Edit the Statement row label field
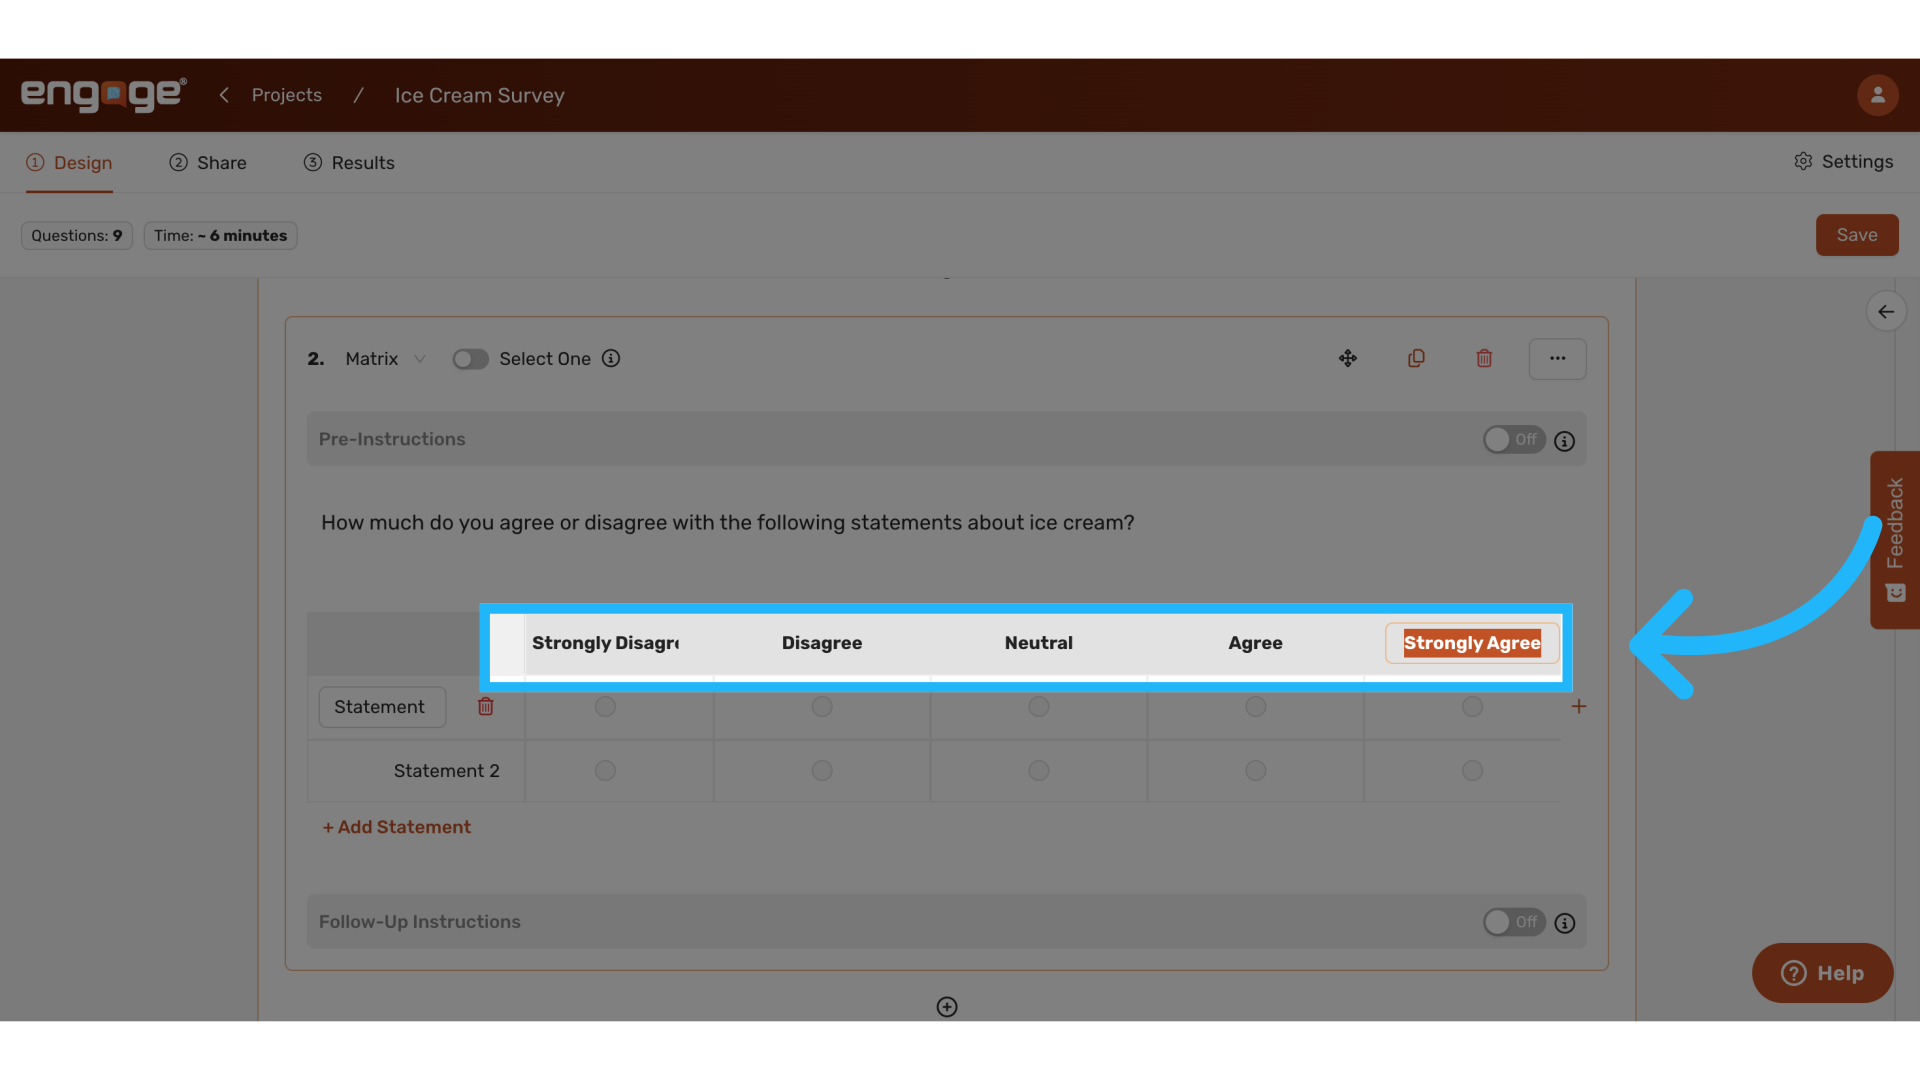 click(382, 707)
